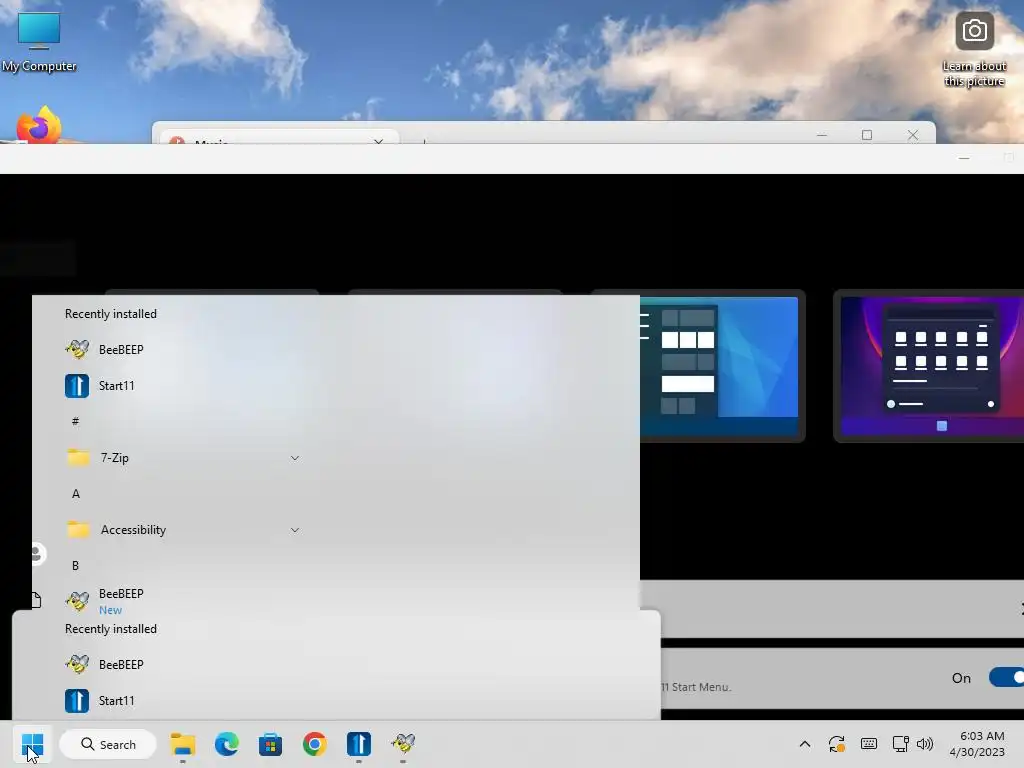
Task: Open Start11 under upper Recently installed list
Action: point(100,385)
